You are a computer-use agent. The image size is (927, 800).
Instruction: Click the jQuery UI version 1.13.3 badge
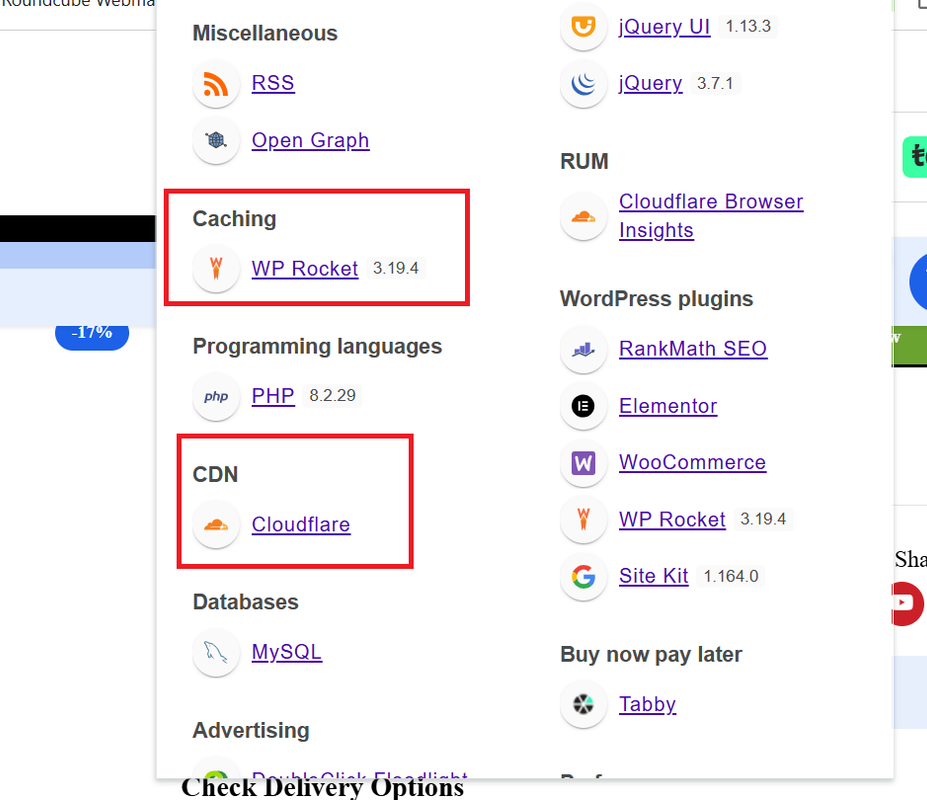click(748, 27)
